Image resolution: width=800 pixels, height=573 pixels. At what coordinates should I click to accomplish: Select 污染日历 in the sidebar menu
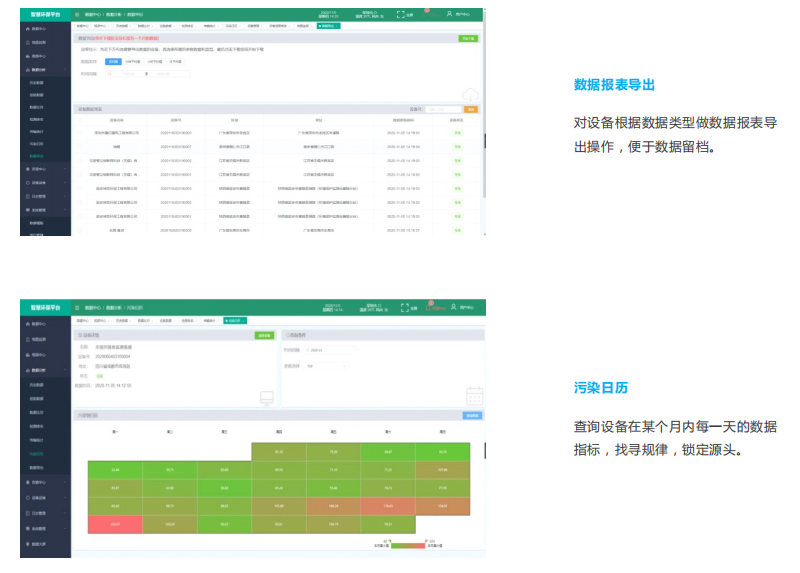coord(38,453)
